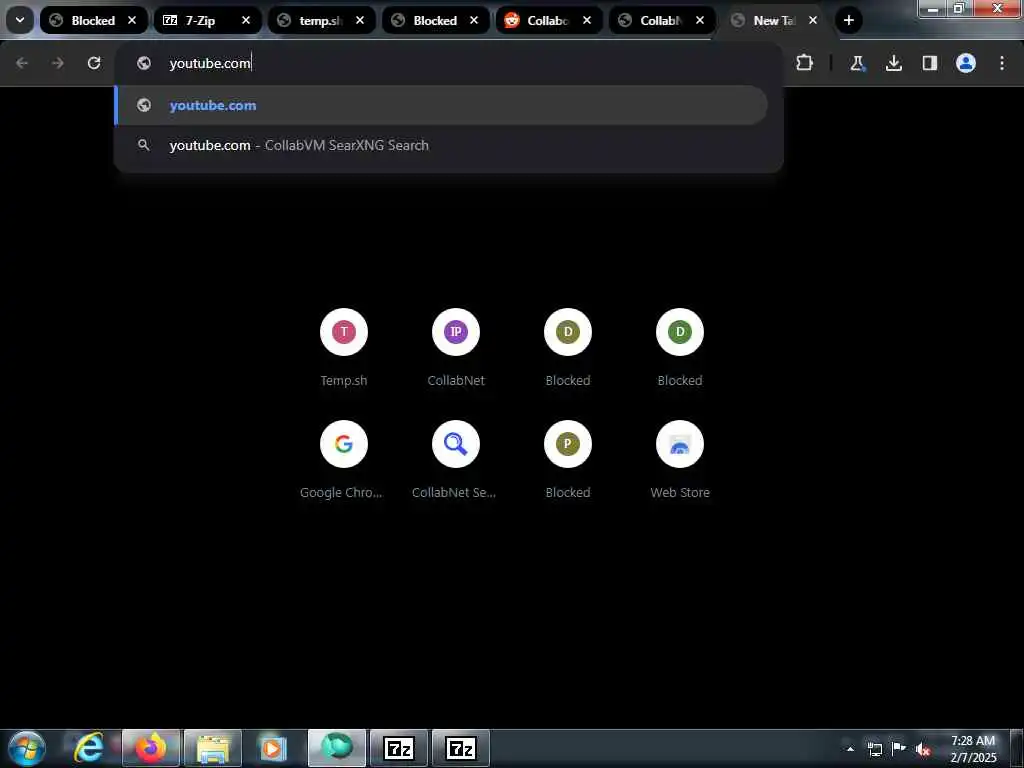Close the New Tab tab
This screenshot has height=768, width=1024.
click(x=813, y=20)
